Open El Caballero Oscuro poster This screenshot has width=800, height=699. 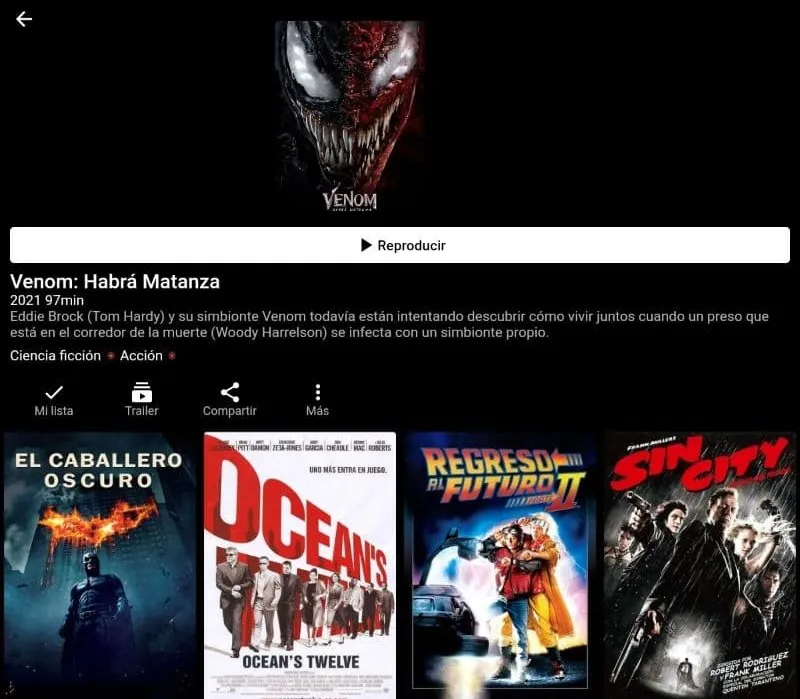pyautogui.click(x=97, y=560)
